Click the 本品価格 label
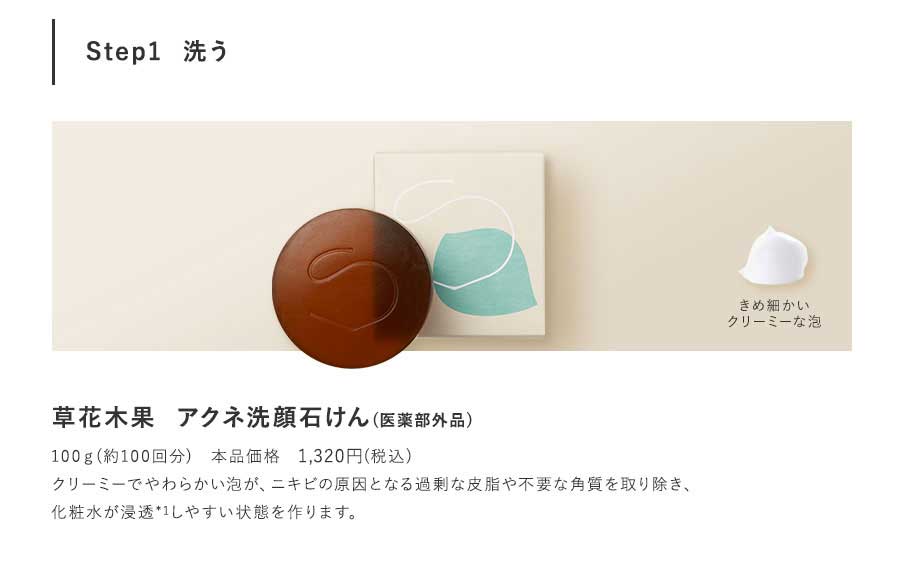900x580 pixels. [x=245, y=456]
